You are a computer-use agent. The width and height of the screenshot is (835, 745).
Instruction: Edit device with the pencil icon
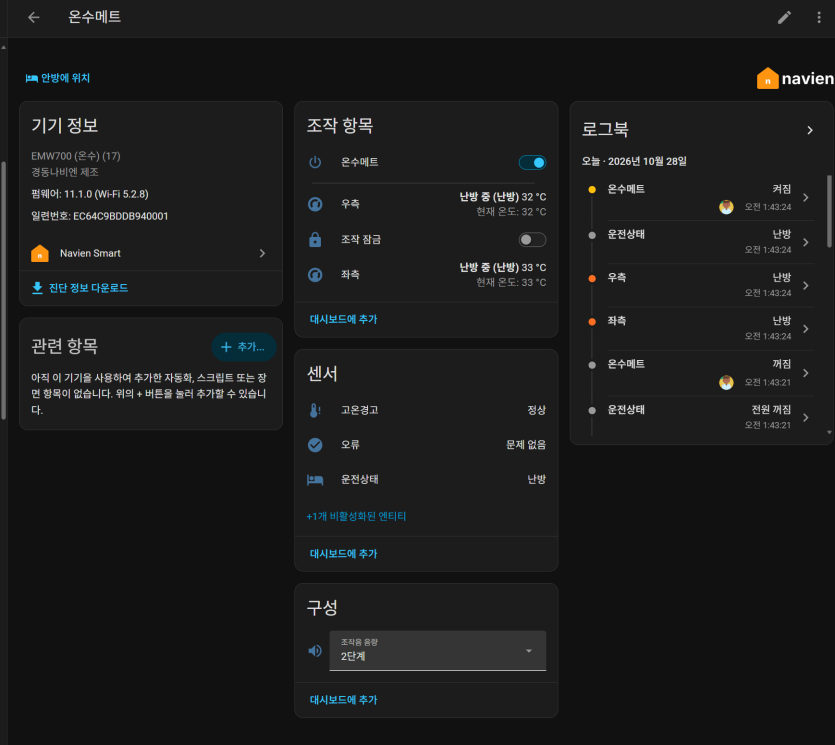coord(784,18)
